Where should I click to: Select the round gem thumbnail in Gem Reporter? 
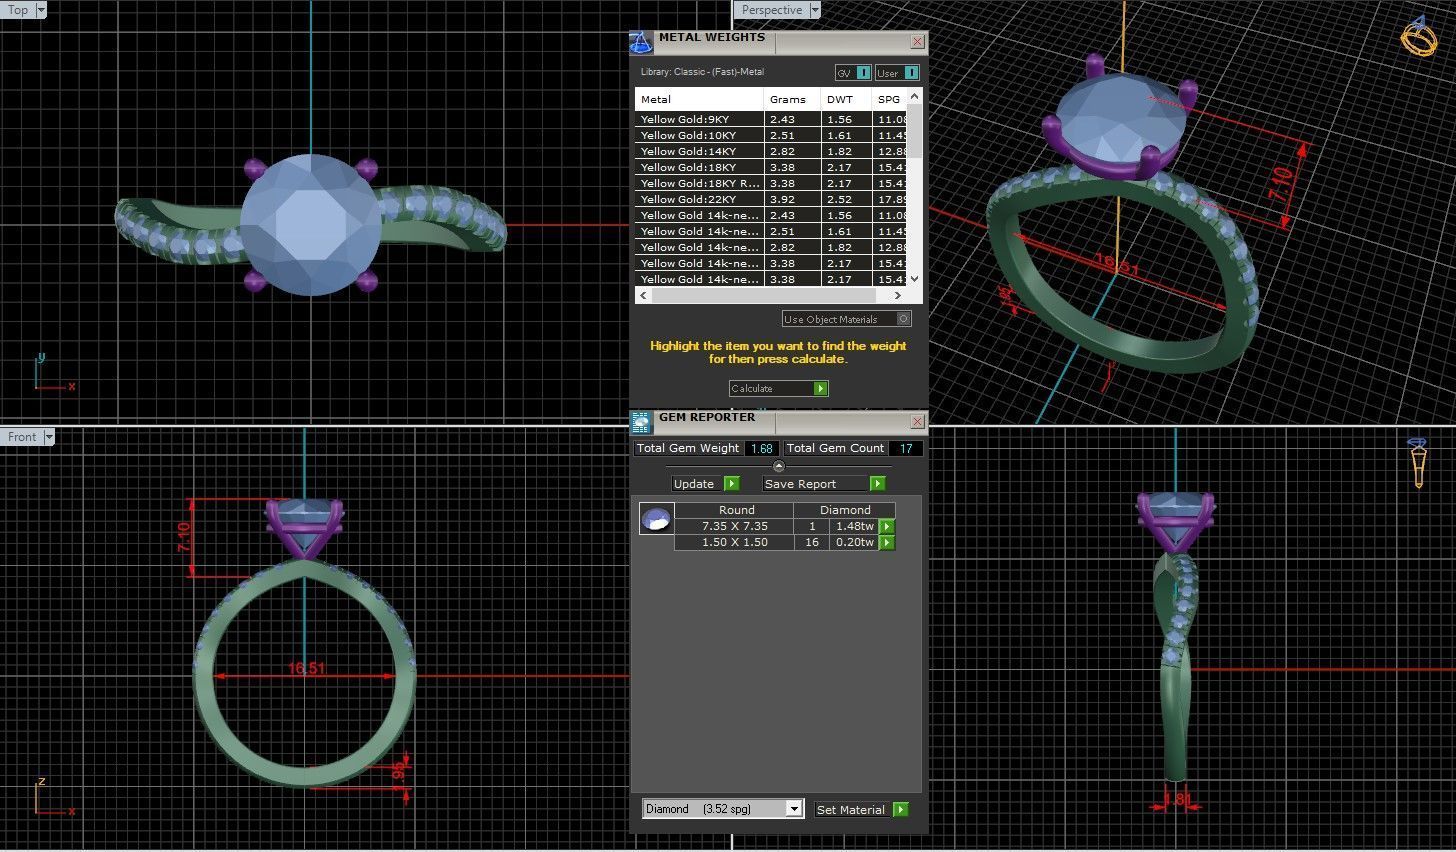click(x=656, y=519)
